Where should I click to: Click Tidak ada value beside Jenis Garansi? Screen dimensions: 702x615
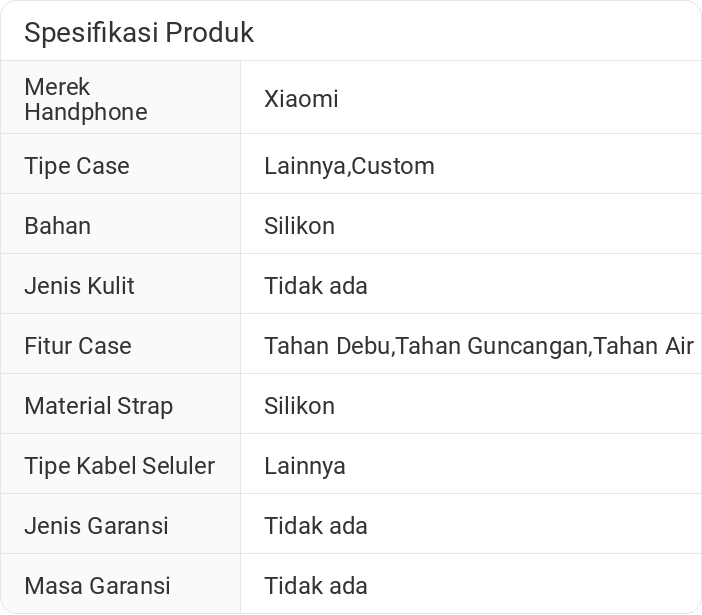point(315,526)
